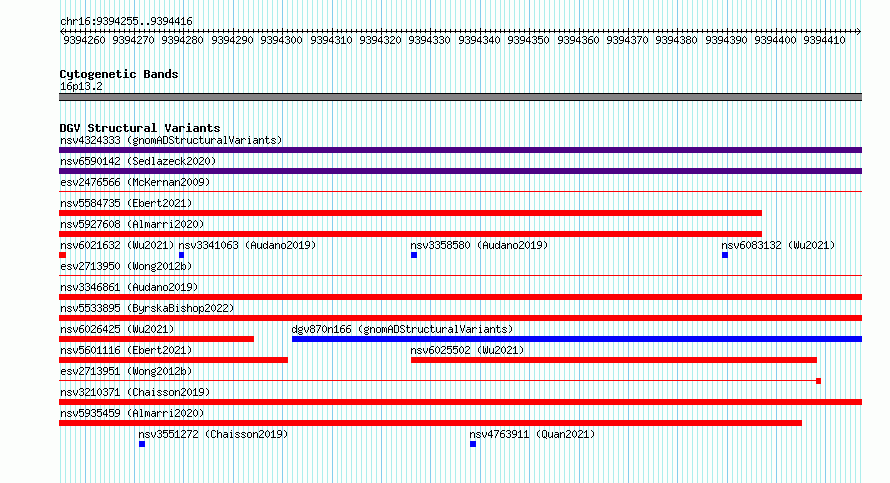Select the red nsv5533895 variant bar
Image resolution: width=890 pixels, height=483 pixels.
click(x=460, y=318)
